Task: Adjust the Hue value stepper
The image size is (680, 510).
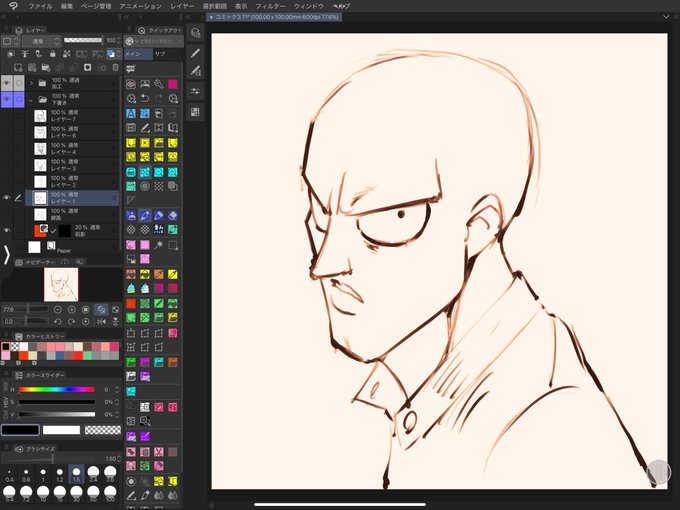Action: [117, 389]
